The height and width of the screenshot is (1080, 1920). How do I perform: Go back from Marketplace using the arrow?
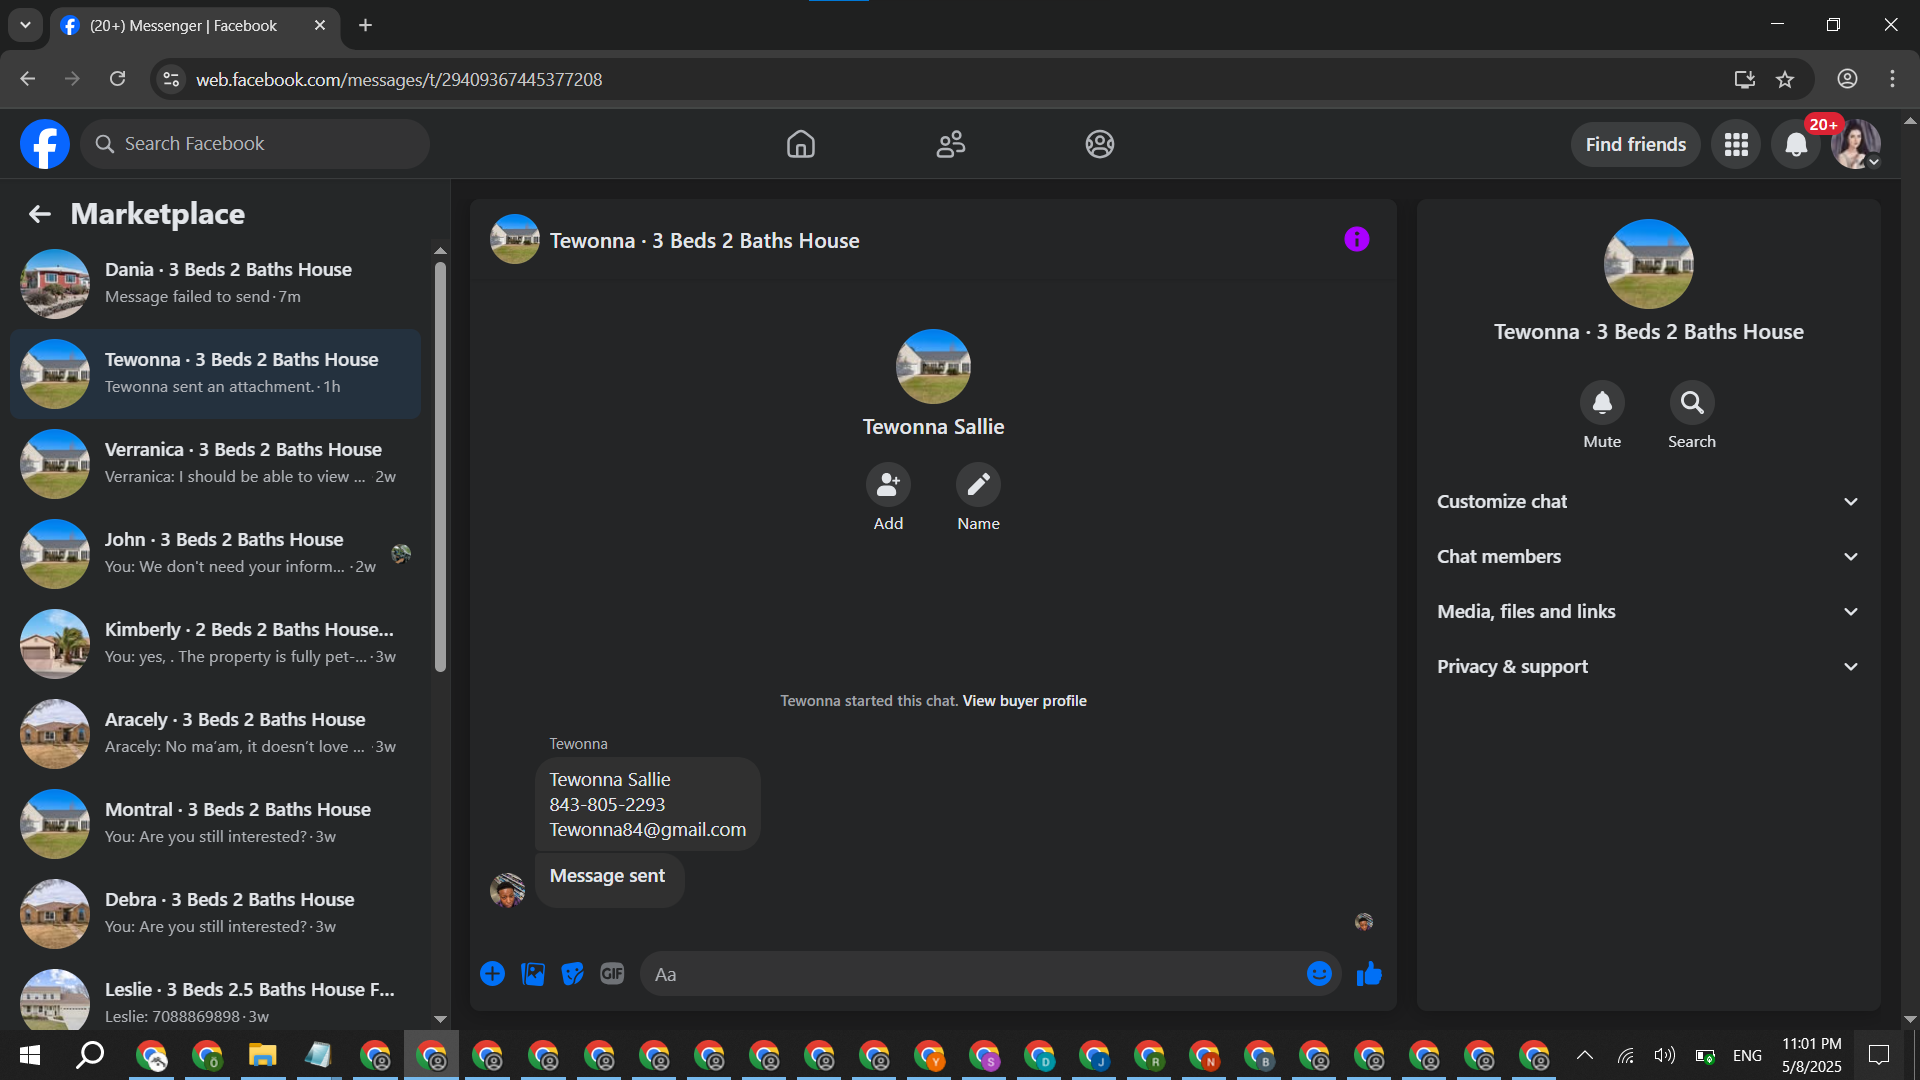pyautogui.click(x=39, y=213)
